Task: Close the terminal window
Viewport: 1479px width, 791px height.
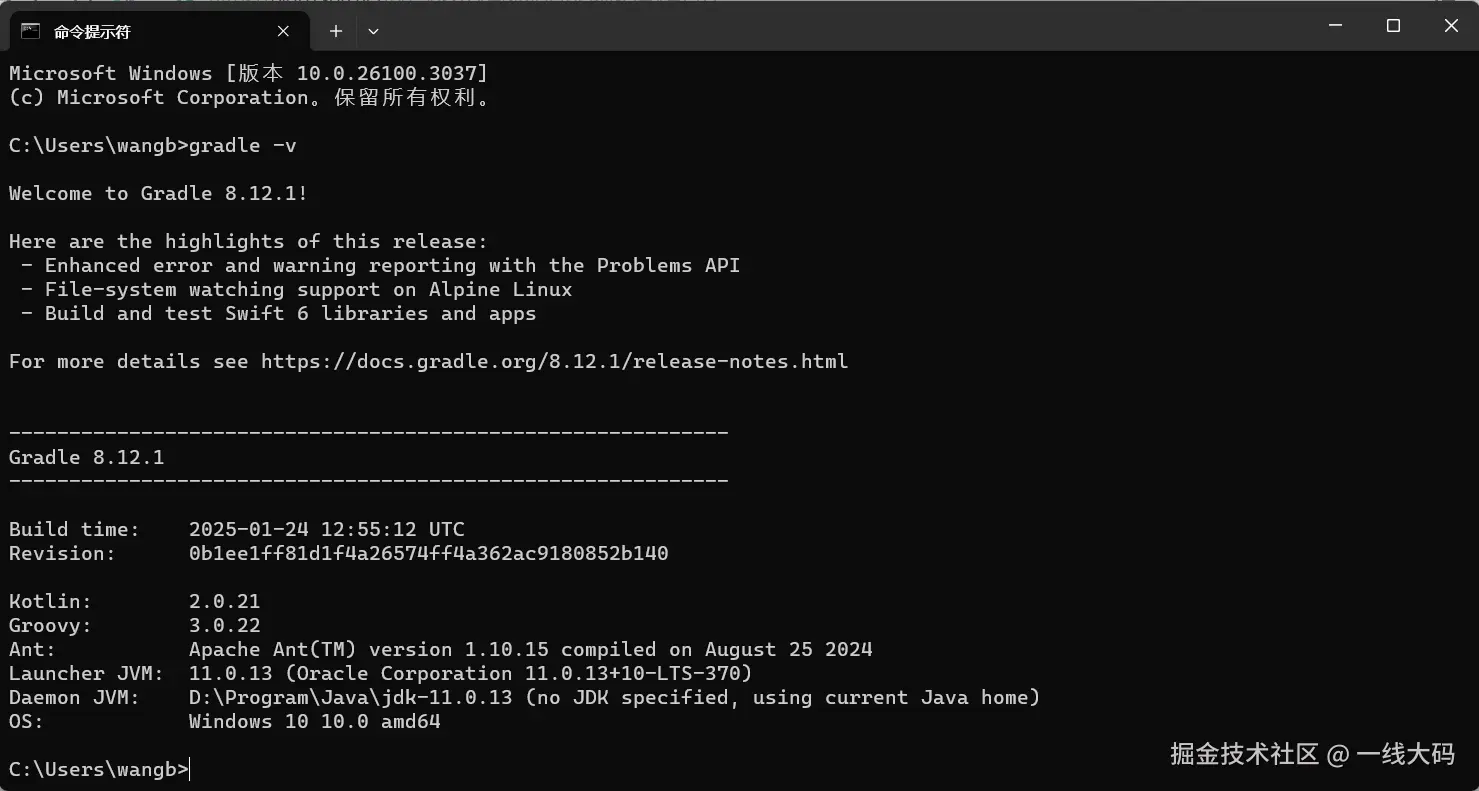Action: click(1451, 26)
